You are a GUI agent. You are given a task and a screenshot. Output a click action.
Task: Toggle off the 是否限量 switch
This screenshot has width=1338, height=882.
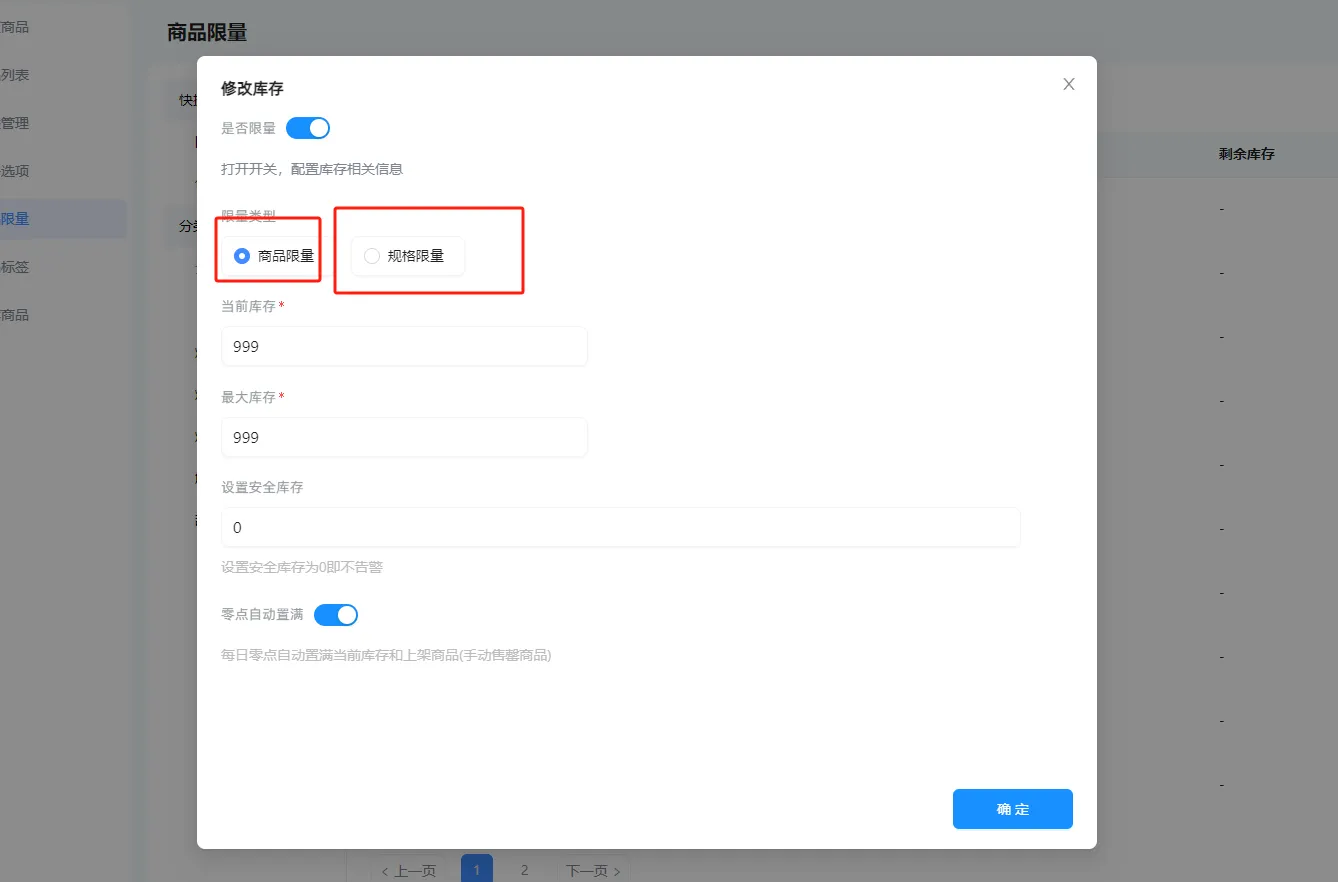pos(307,128)
